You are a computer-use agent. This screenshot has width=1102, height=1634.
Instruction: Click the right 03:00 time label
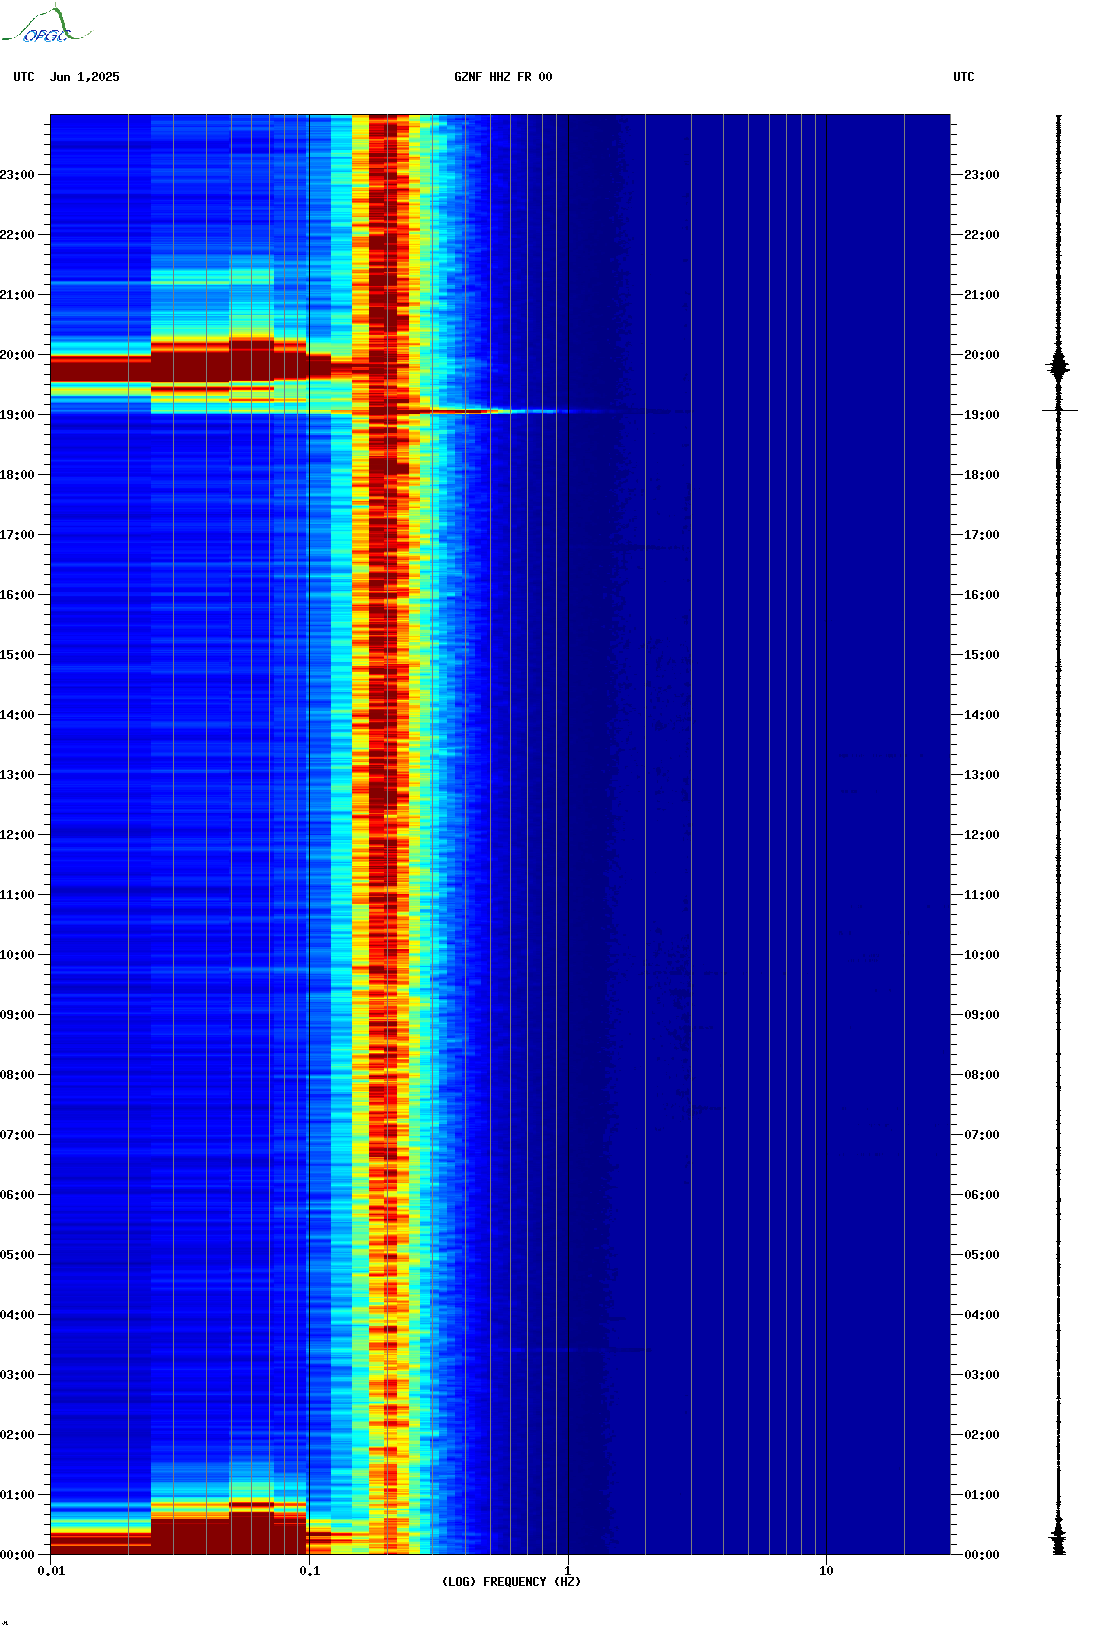point(981,1375)
